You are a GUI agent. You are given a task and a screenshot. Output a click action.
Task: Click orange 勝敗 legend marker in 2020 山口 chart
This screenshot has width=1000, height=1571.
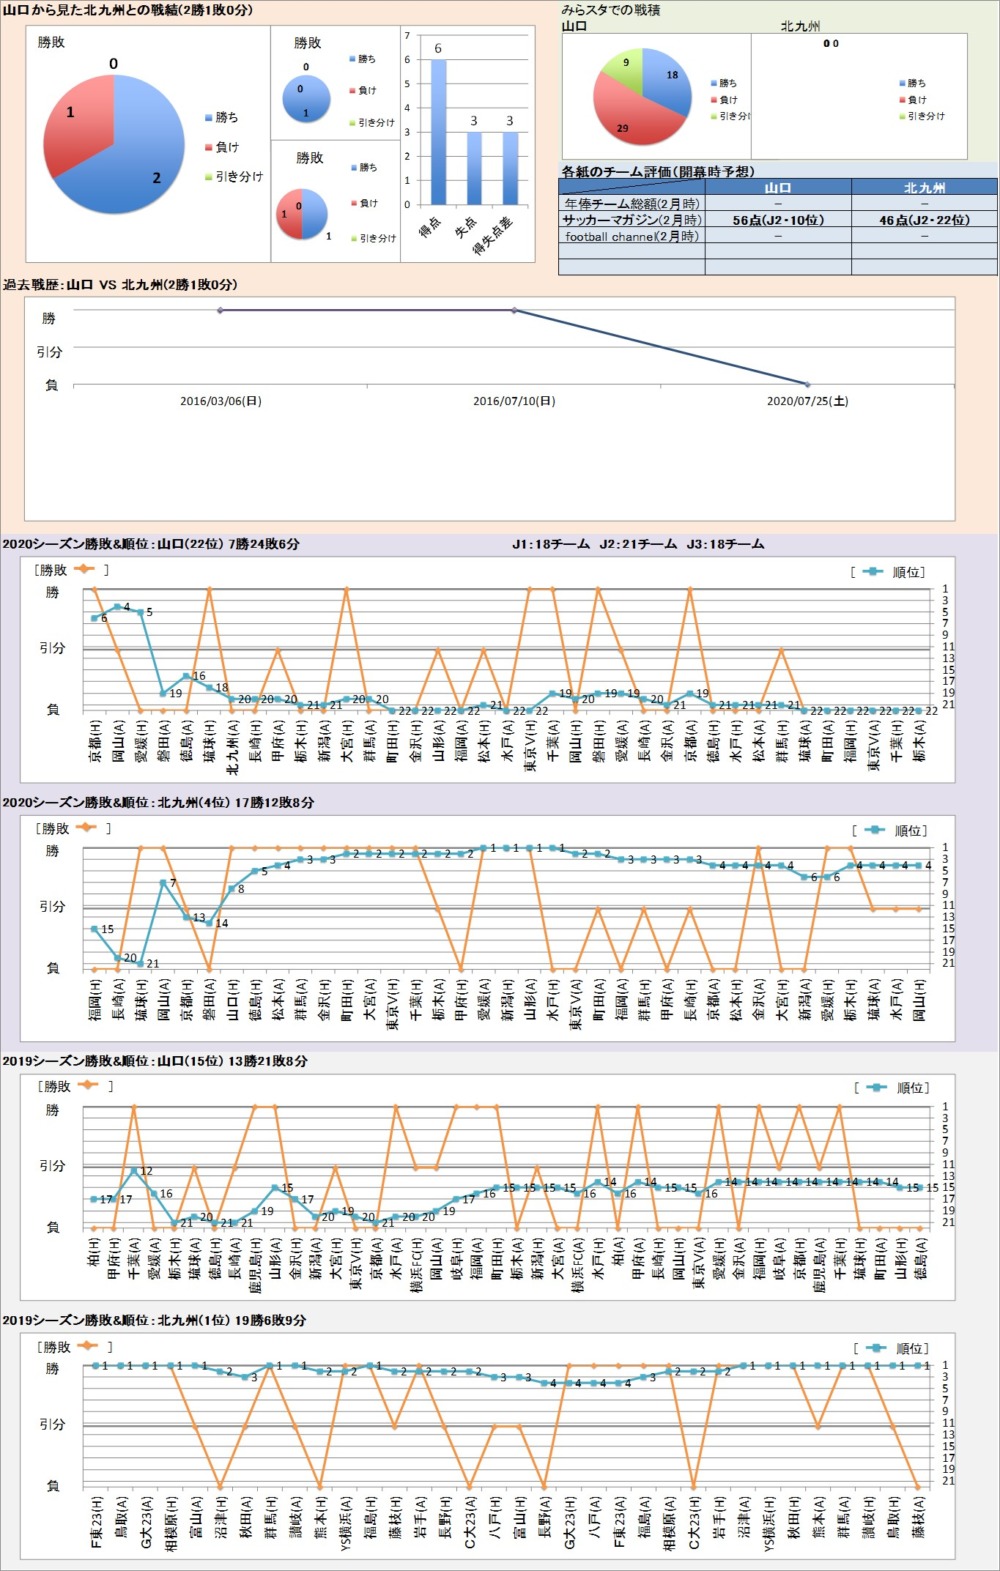tap(84, 569)
